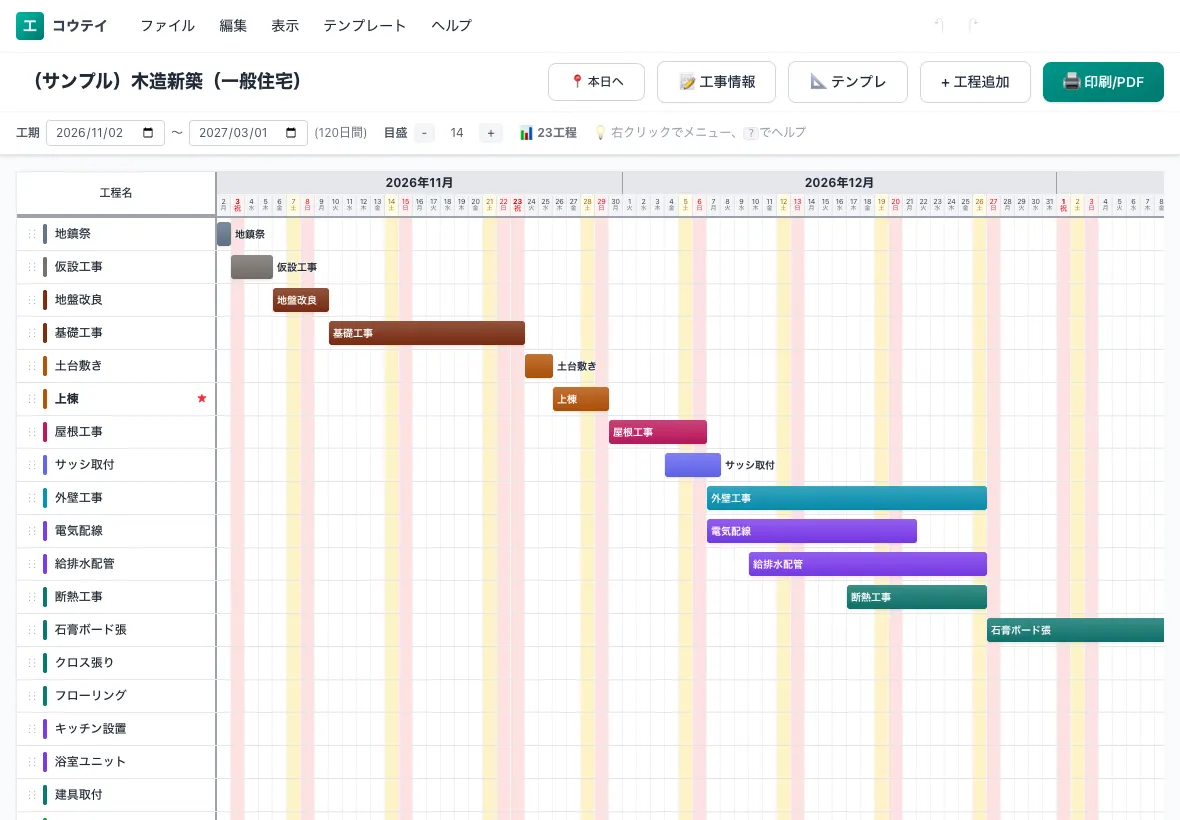The width and height of the screenshot is (1180, 820).
Task: Select the 仮設工事 gray gantt bar
Action: click(252, 267)
